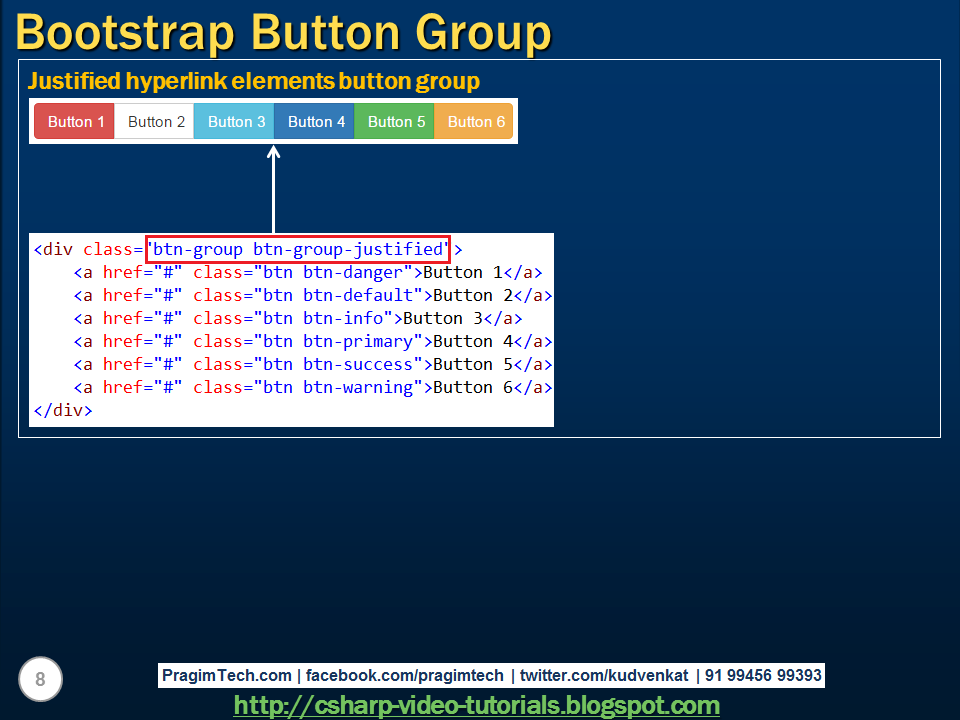
Task: Click Button 2 with the white background
Action: [154, 121]
